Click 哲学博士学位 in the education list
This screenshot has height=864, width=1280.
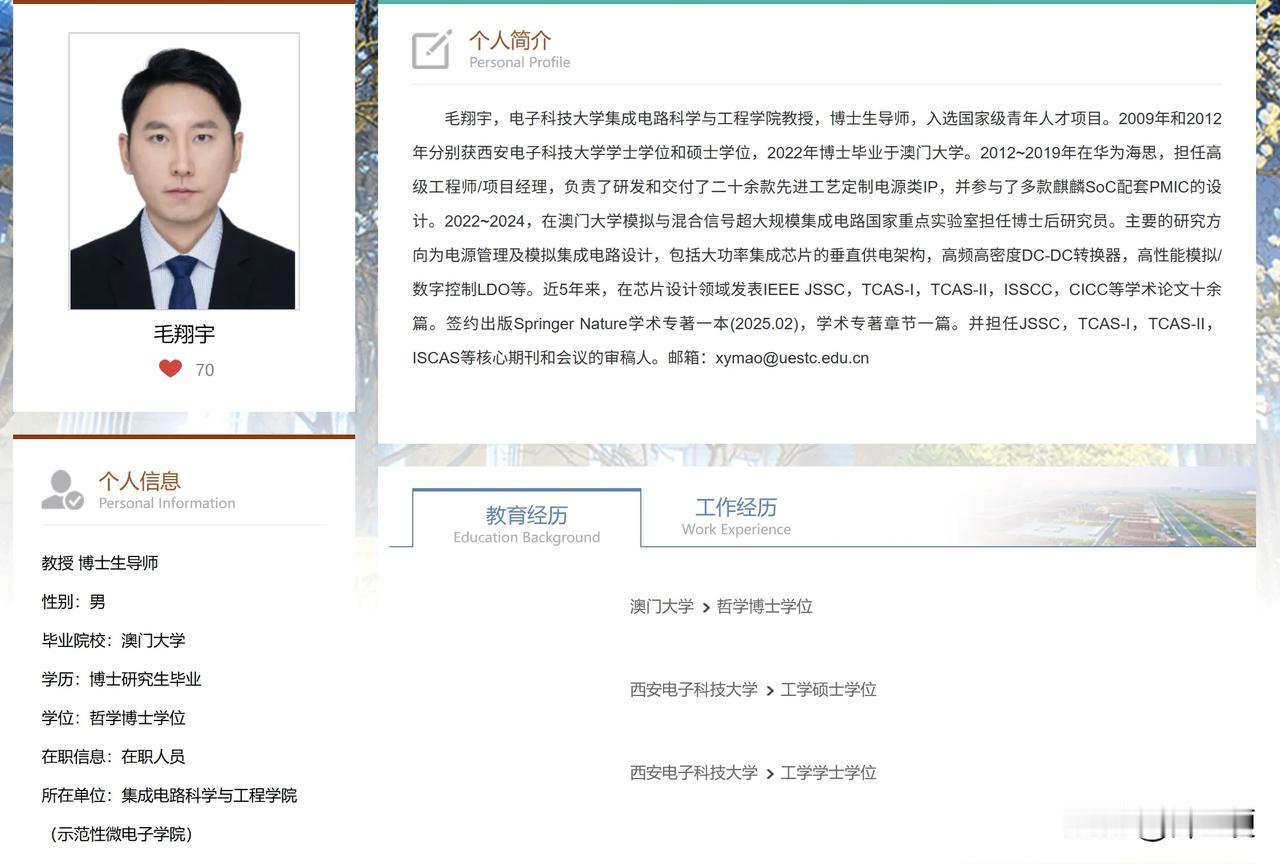[x=765, y=607]
